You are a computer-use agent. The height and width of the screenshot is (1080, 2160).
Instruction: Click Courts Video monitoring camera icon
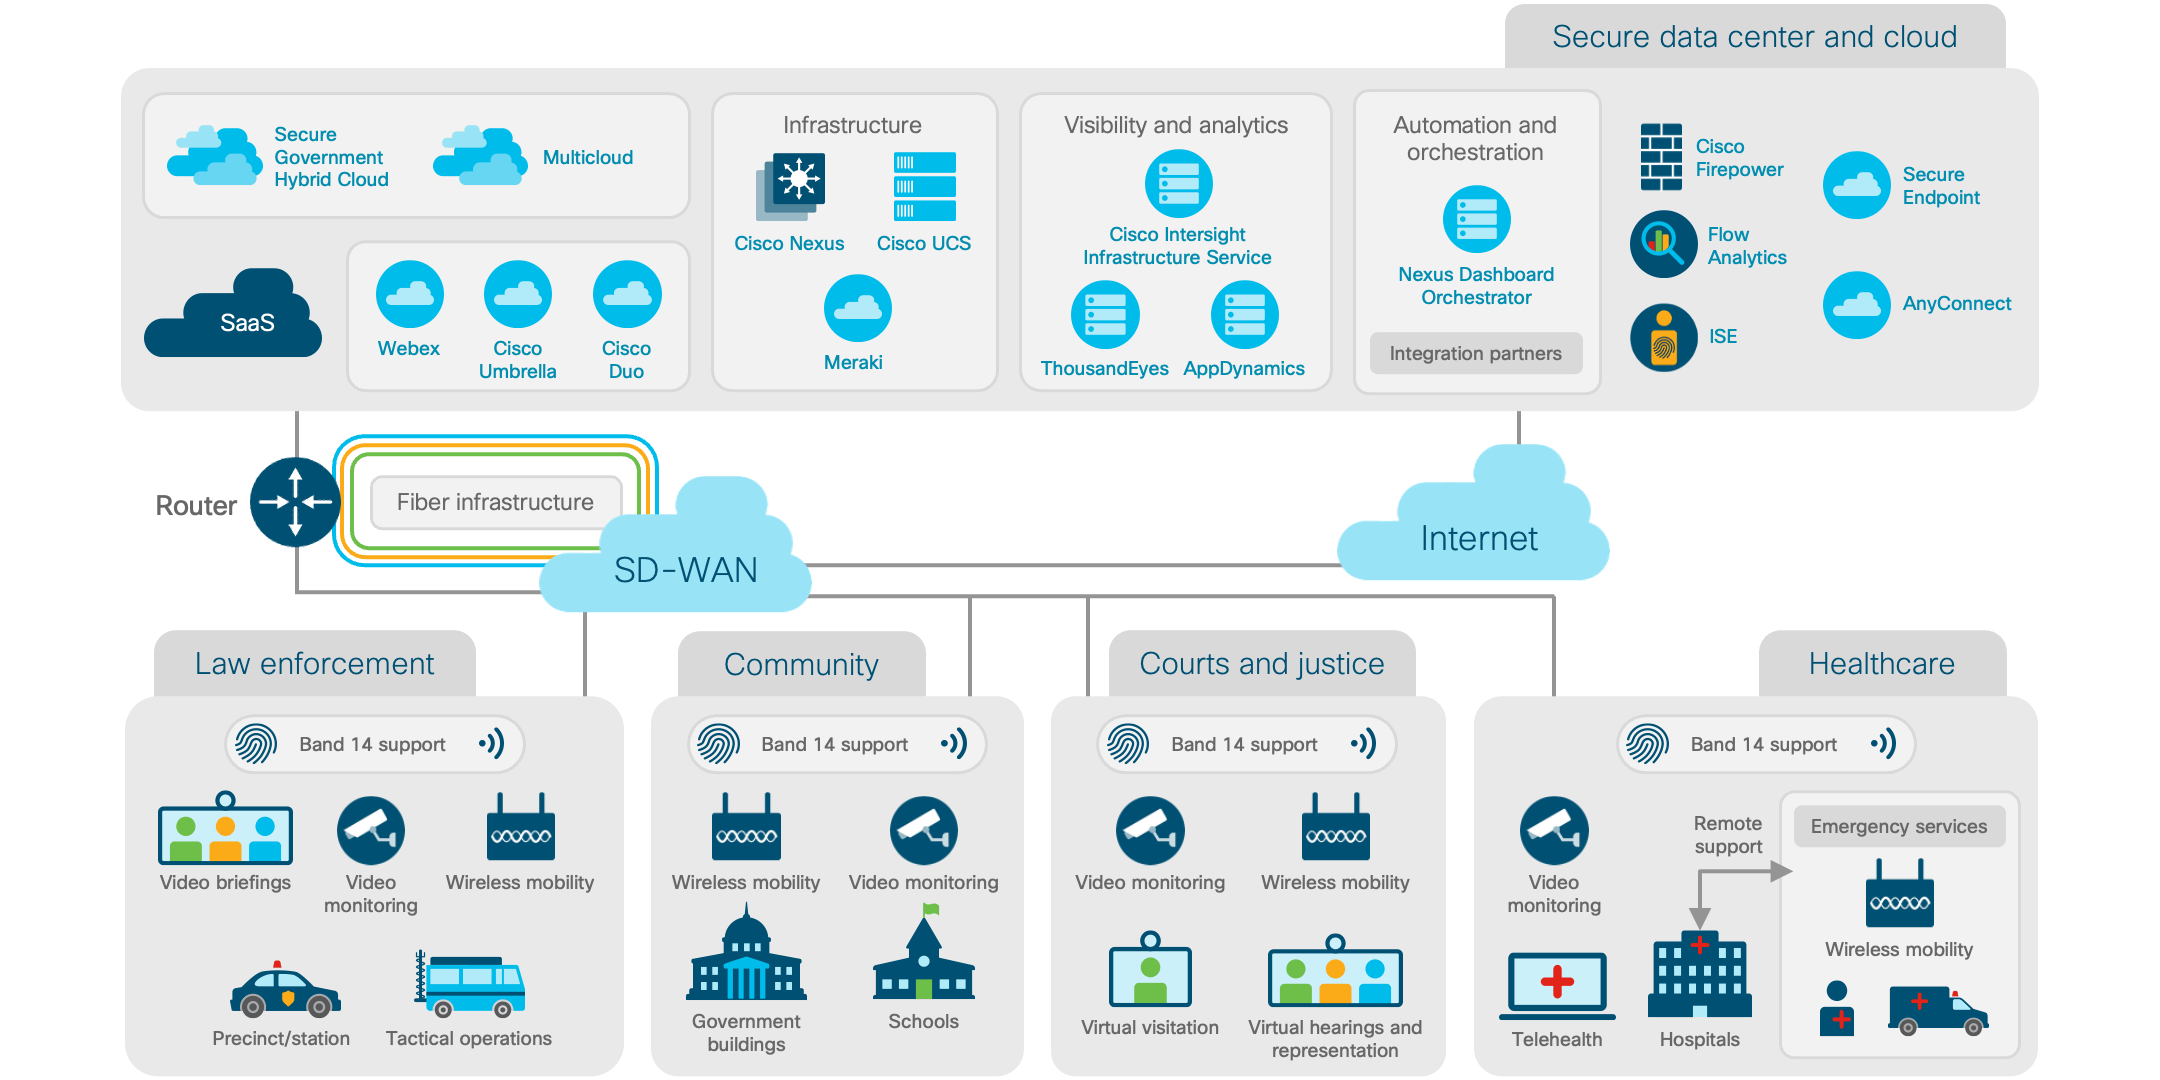click(x=1150, y=830)
